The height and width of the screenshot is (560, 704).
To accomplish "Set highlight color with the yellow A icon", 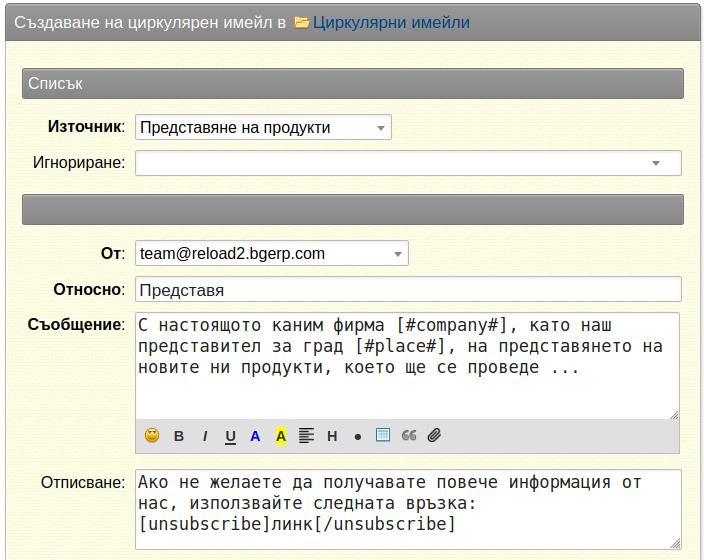I will (x=281, y=436).
